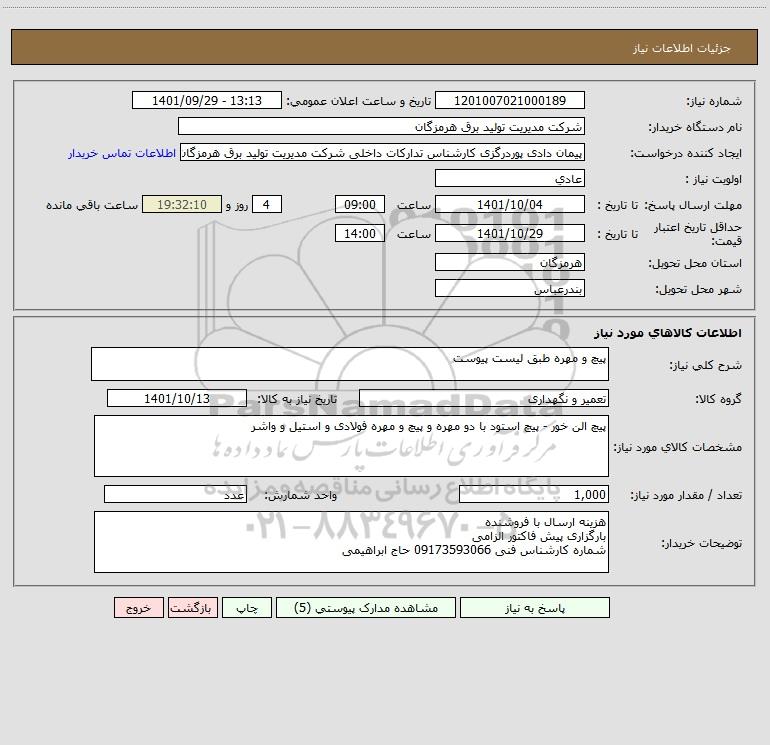Click the label ایجاد کننده درخواست
The image size is (770, 745).
[x=686, y=153]
